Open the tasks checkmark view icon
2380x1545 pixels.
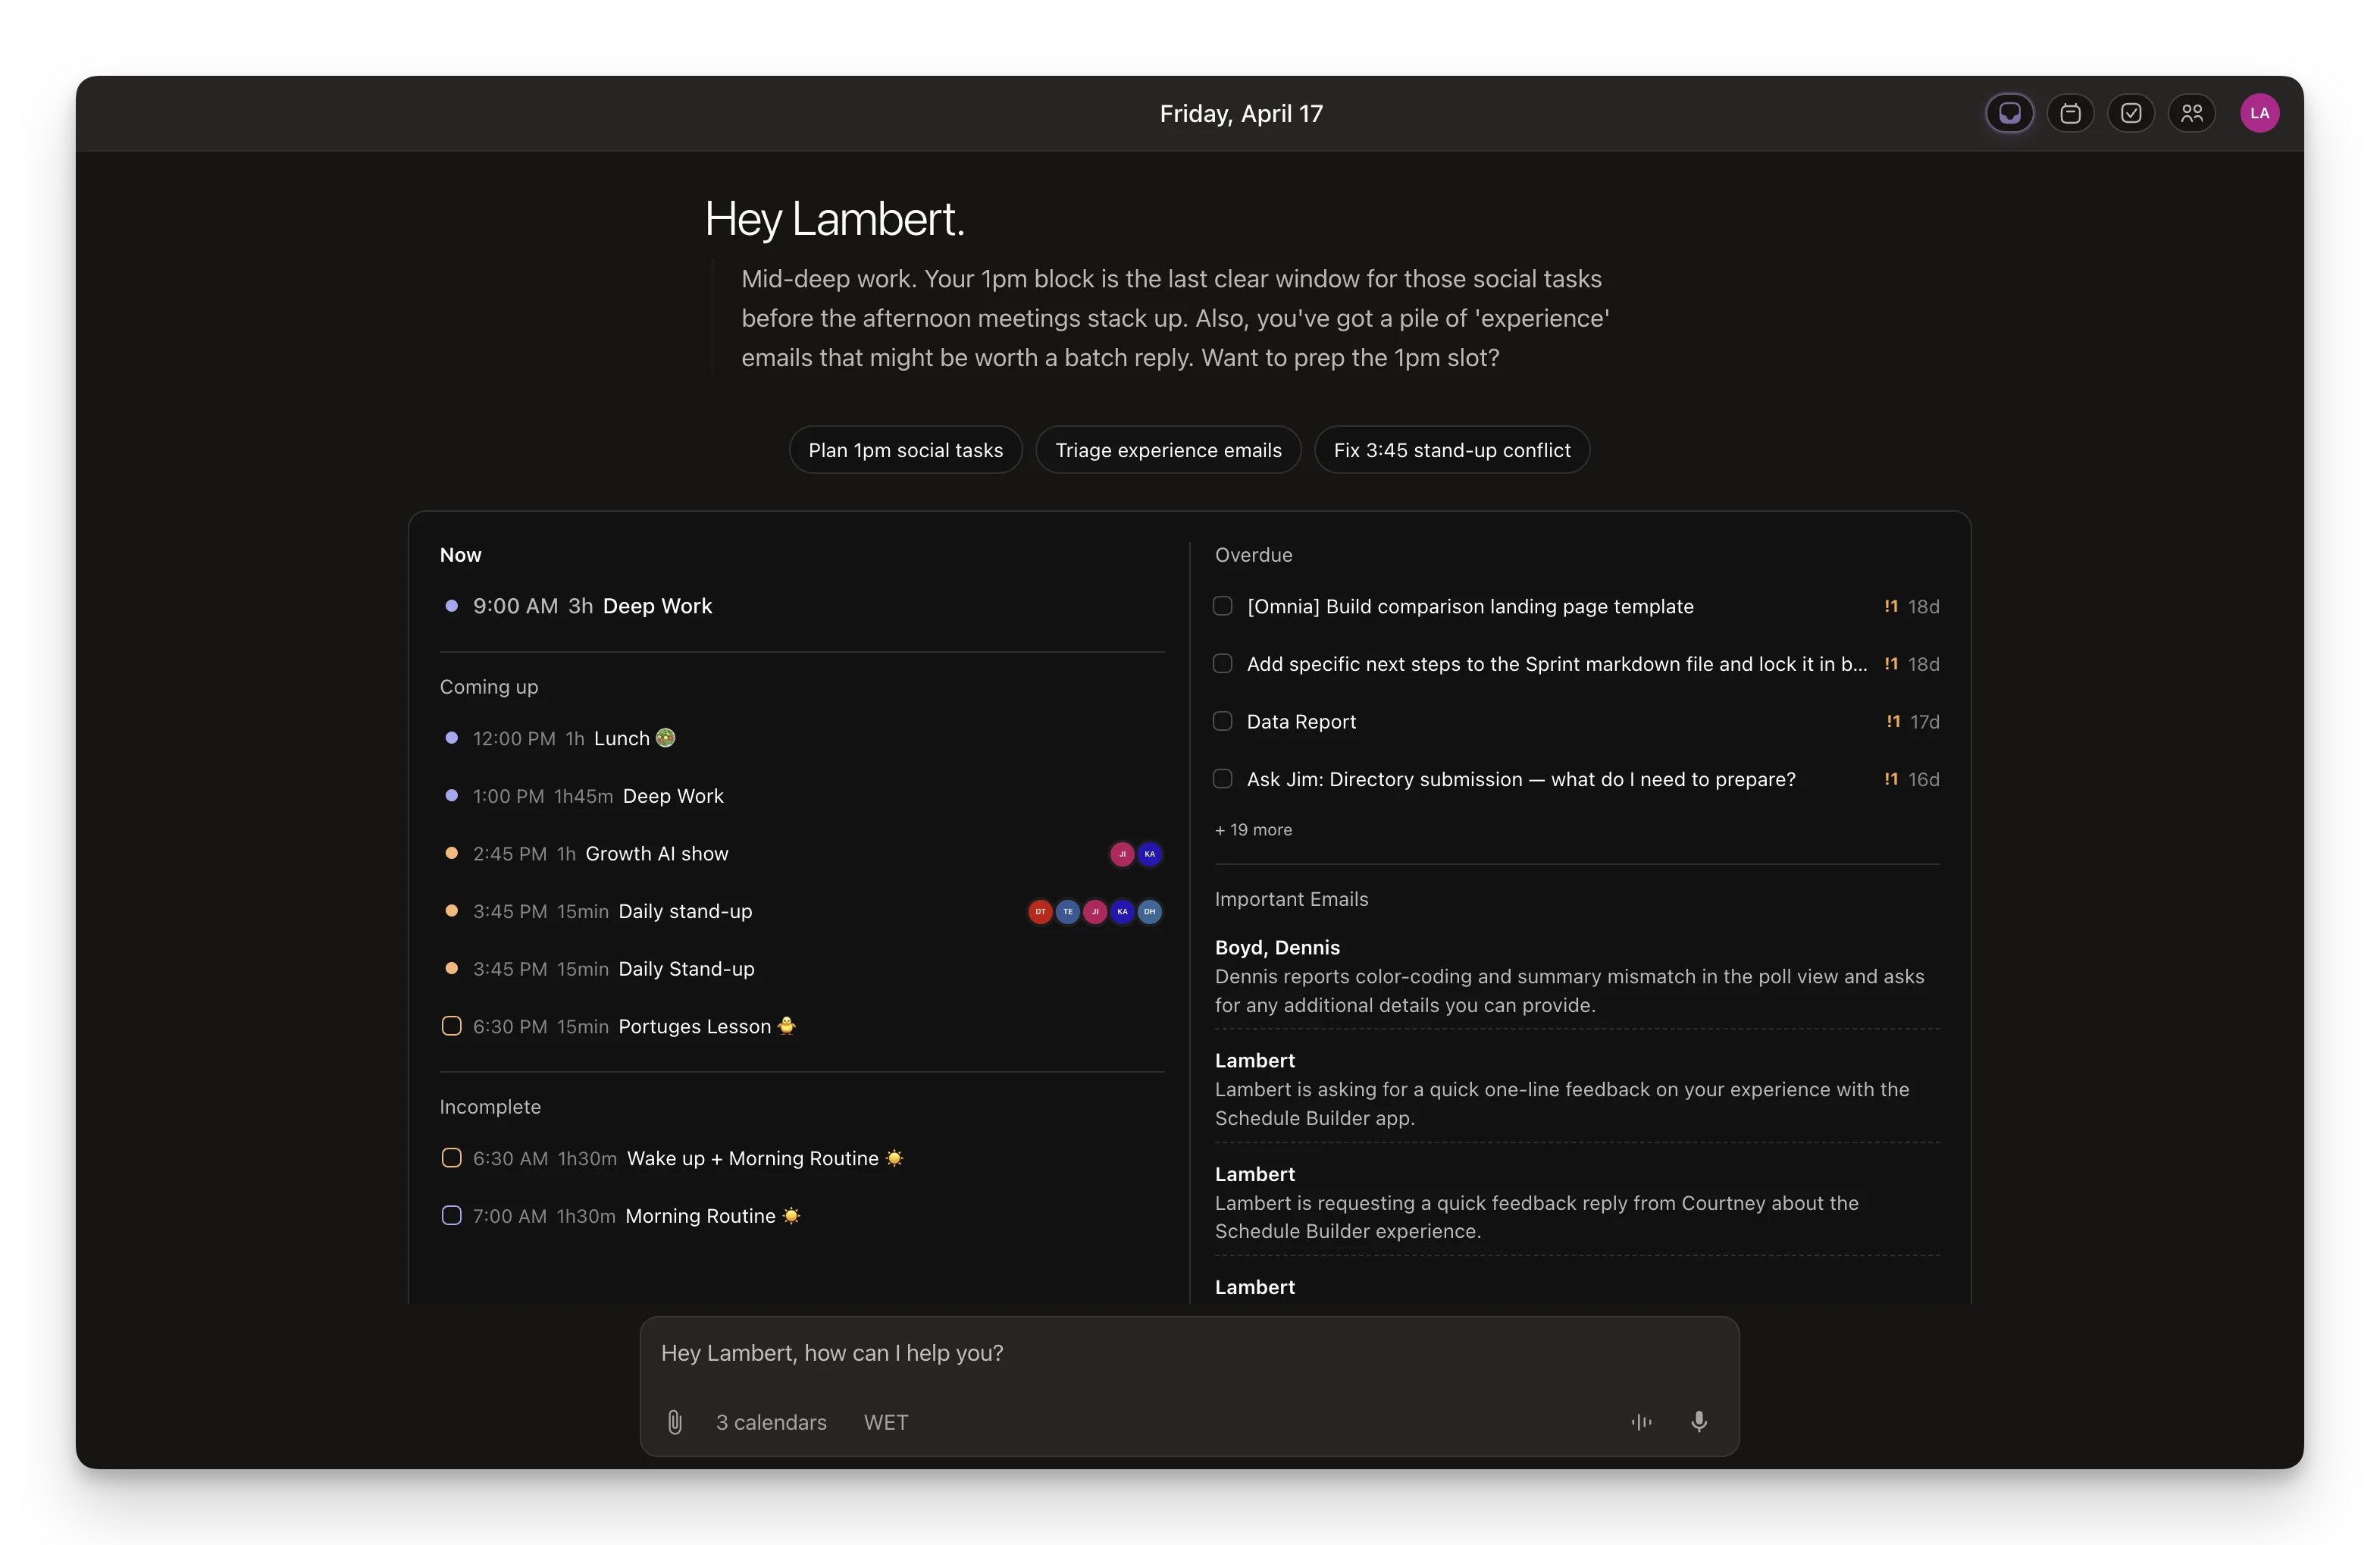tap(2131, 113)
